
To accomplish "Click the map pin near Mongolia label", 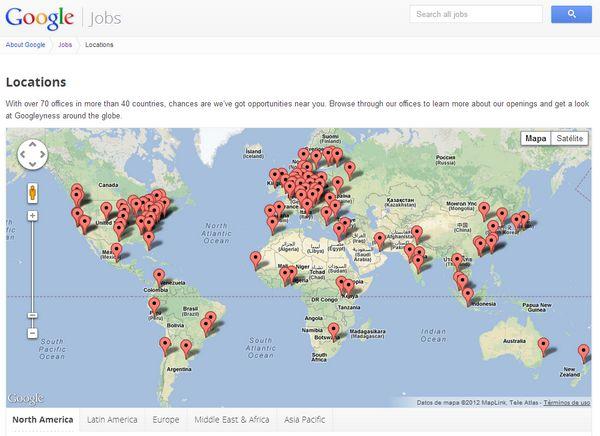I will tap(484, 211).
